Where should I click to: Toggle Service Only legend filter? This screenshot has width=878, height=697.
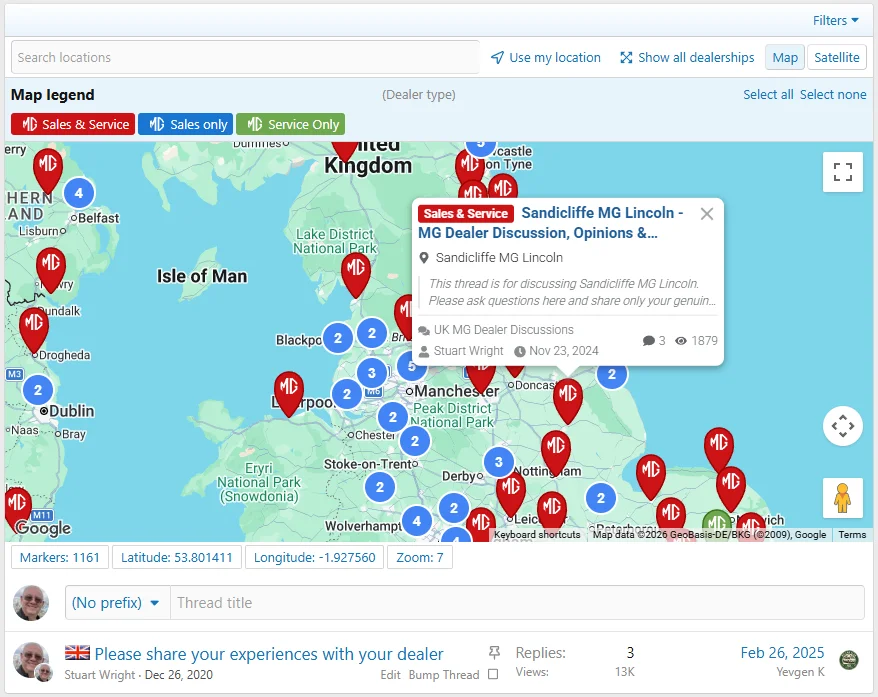[x=290, y=124]
